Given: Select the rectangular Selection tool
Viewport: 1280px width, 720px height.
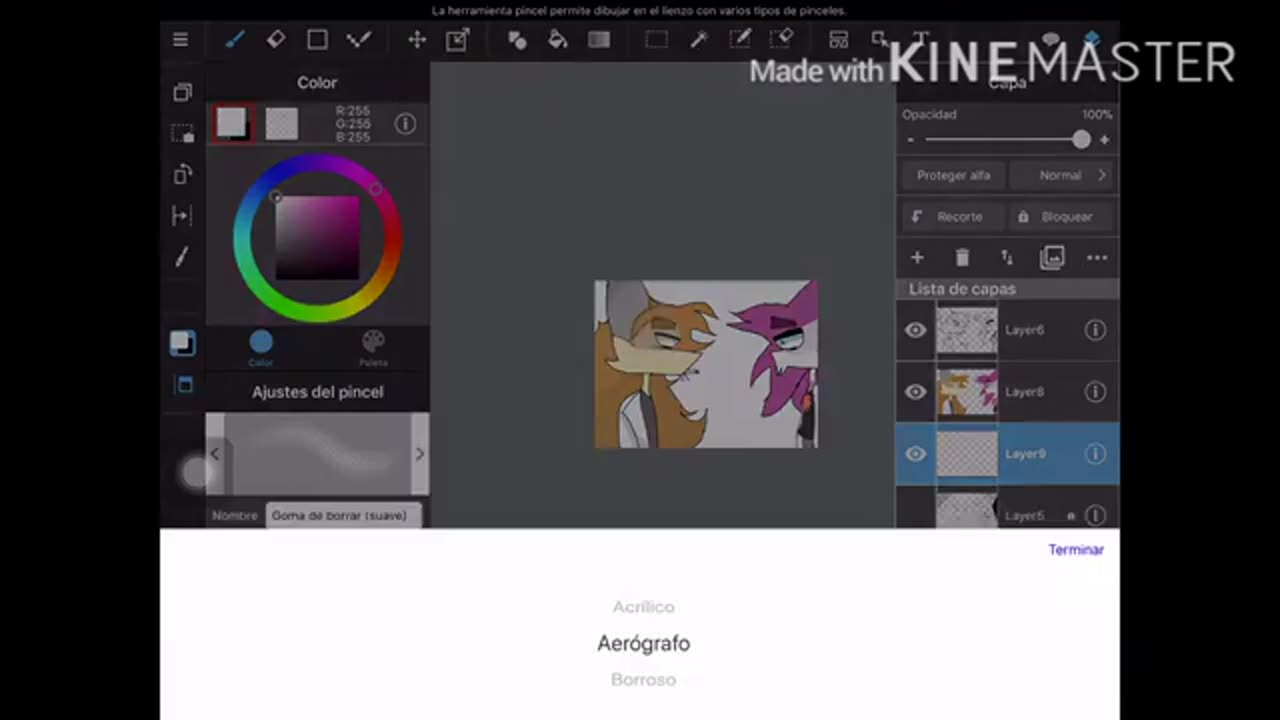Looking at the screenshot, I should pos(656,40).
